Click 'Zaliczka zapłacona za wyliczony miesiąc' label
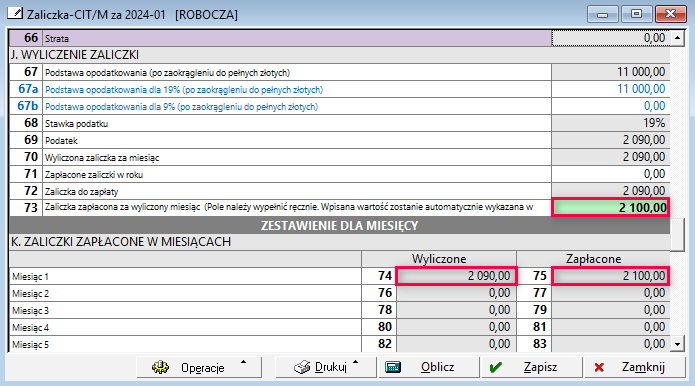 (x=122, y=207)
